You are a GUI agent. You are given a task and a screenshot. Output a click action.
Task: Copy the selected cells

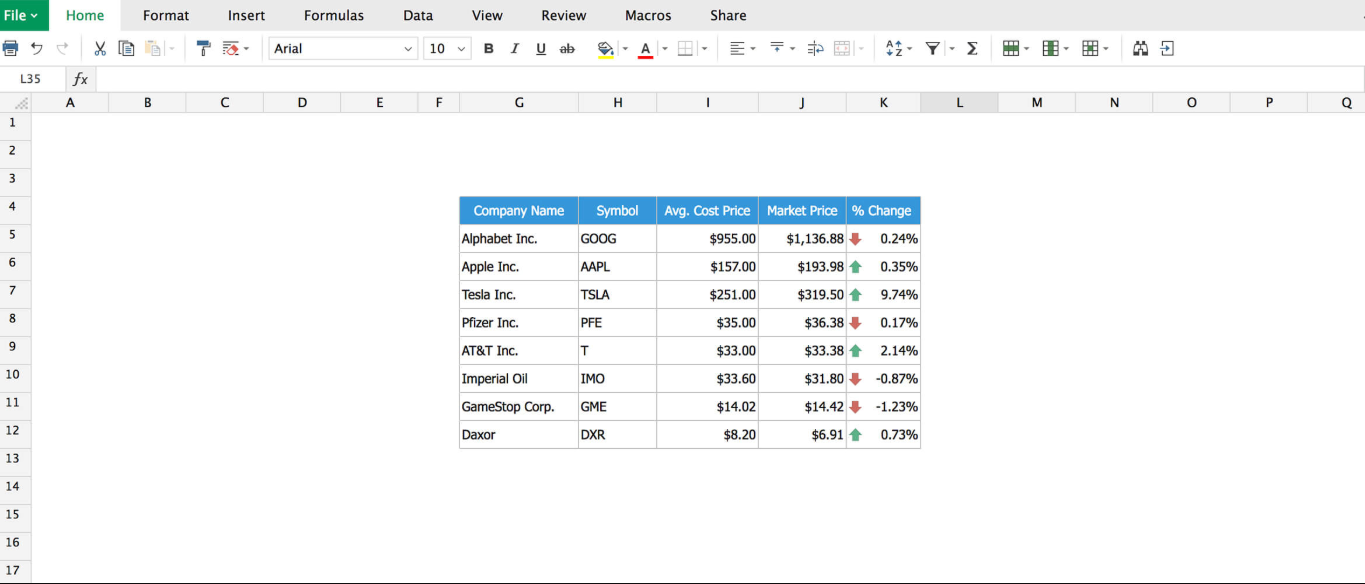click(126, 47)
